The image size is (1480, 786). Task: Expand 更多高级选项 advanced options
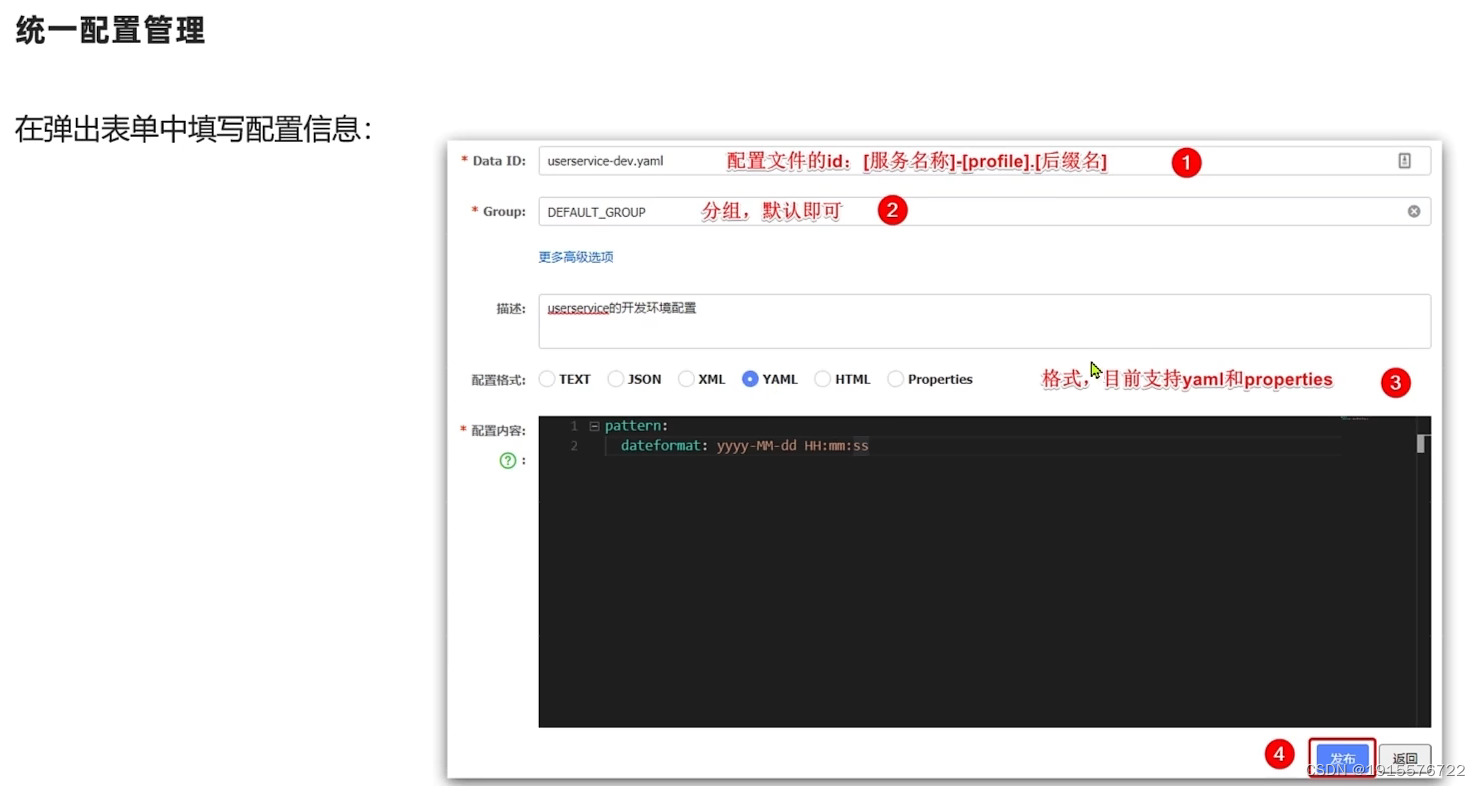(x=575, y=257)
